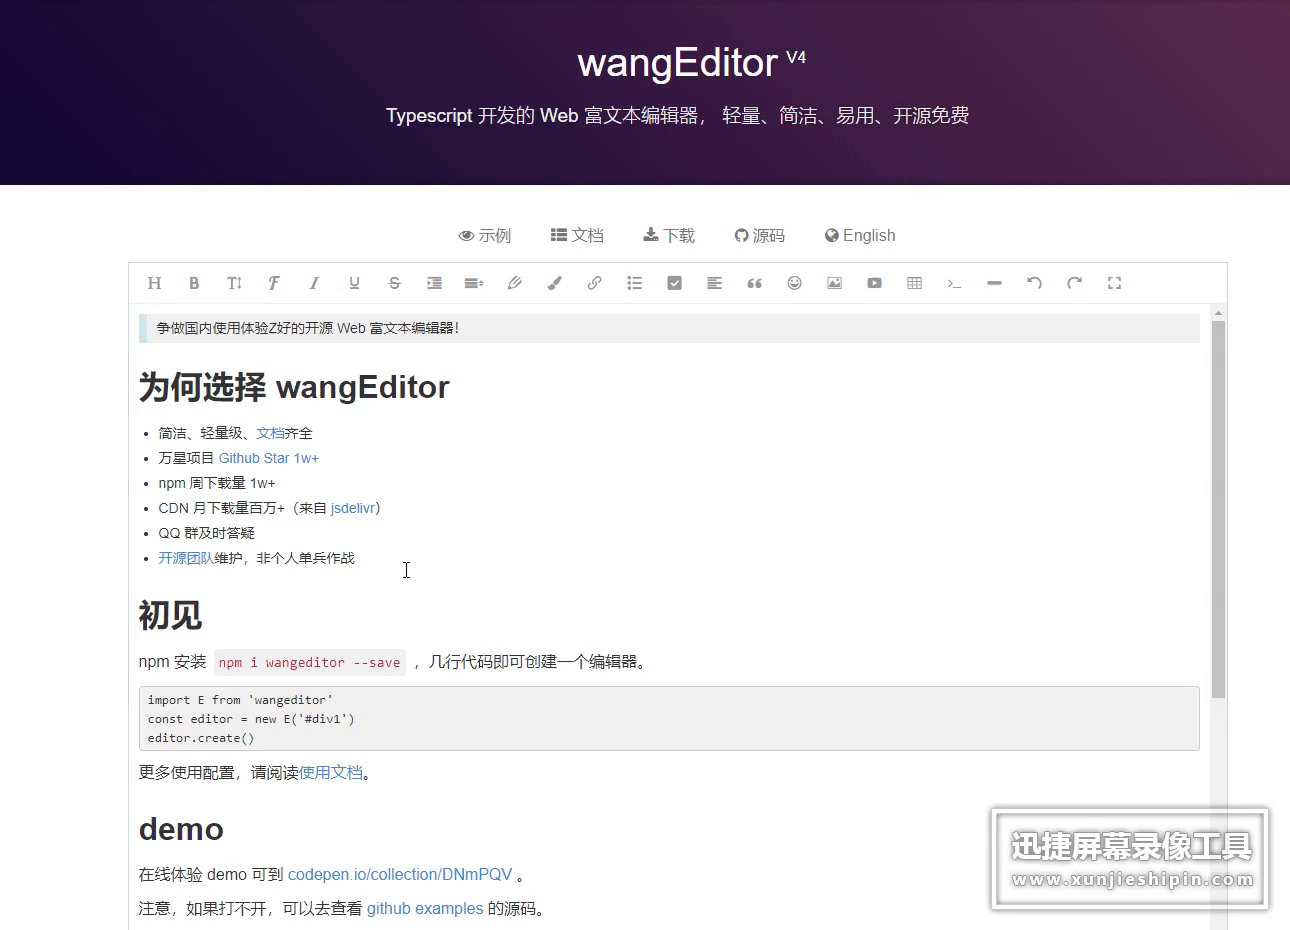Open the 源码 GitHub nav item
Image resolution: width=1290 pixels, height=930 pixels.
760,236
